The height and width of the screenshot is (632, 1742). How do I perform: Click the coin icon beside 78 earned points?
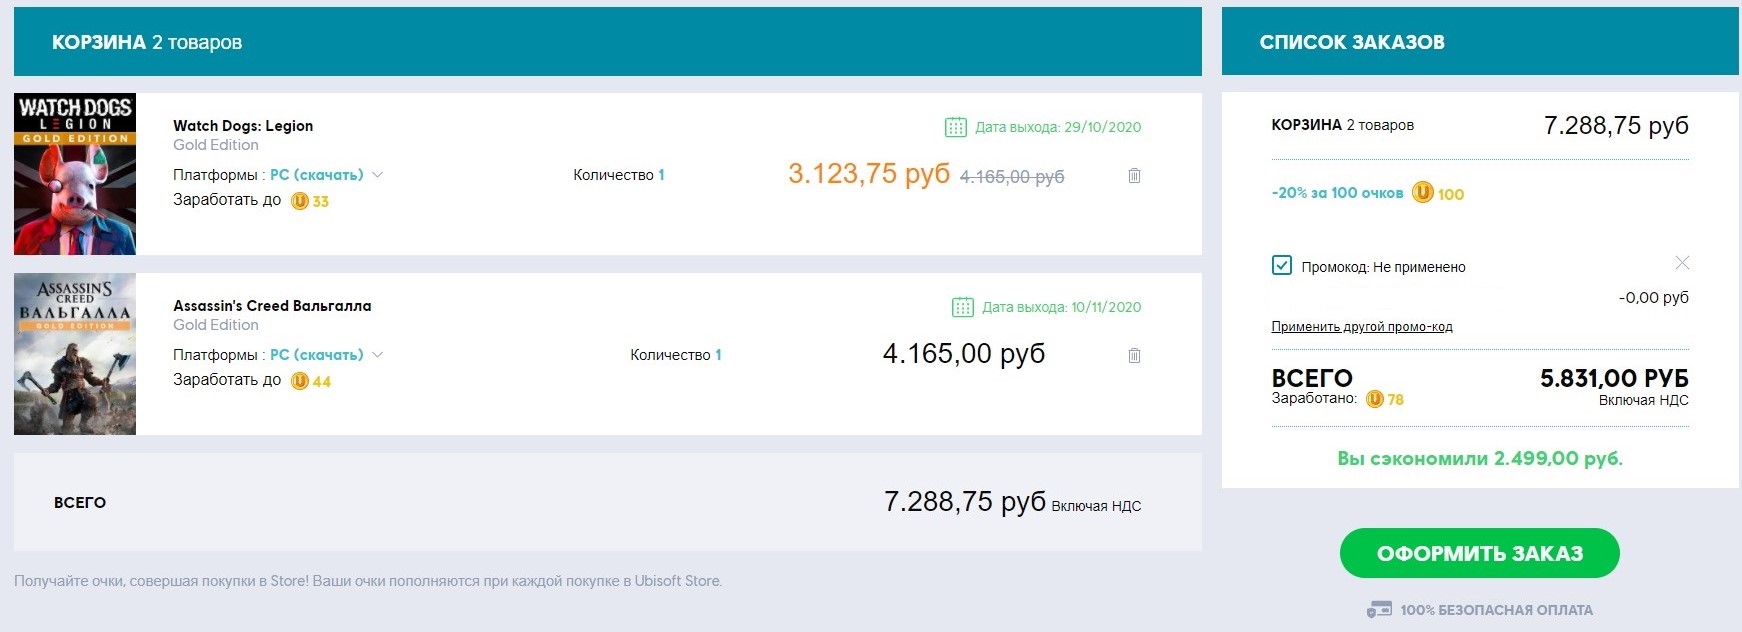(1375, 399)
